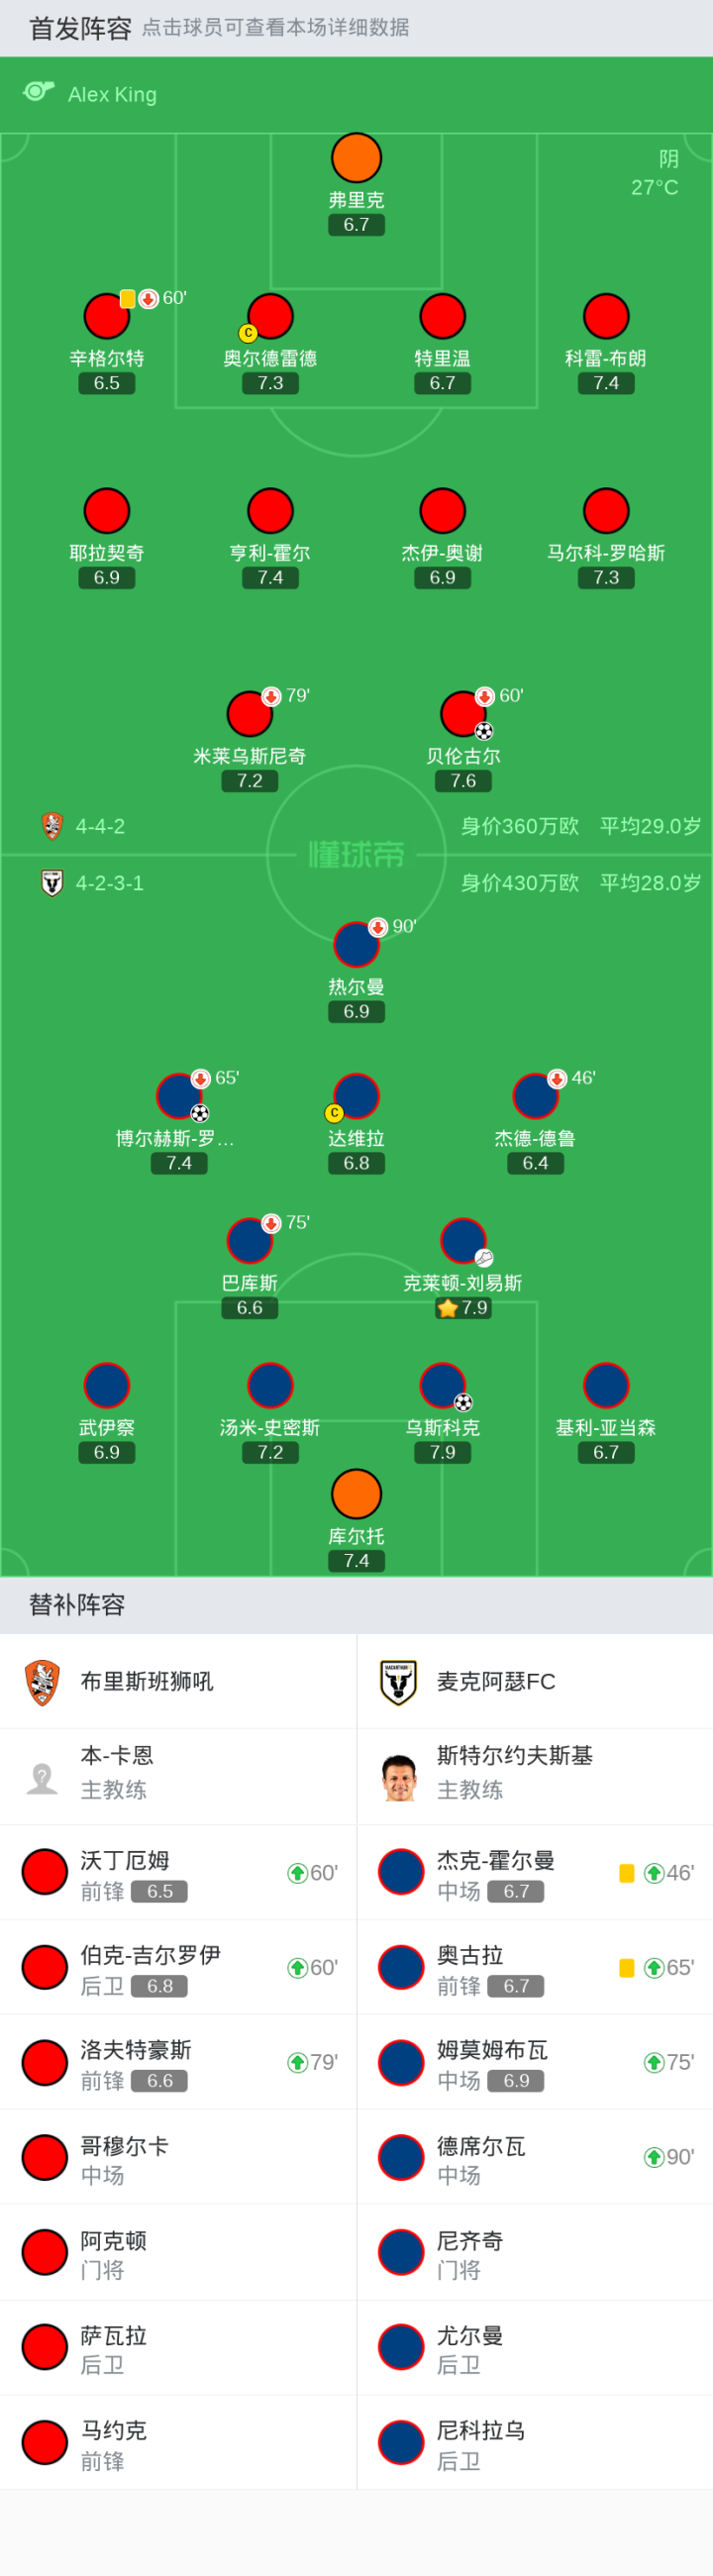Click the 布里斯班狮吼 team name
The image size is (713, 2576).
coord(147,1682)
